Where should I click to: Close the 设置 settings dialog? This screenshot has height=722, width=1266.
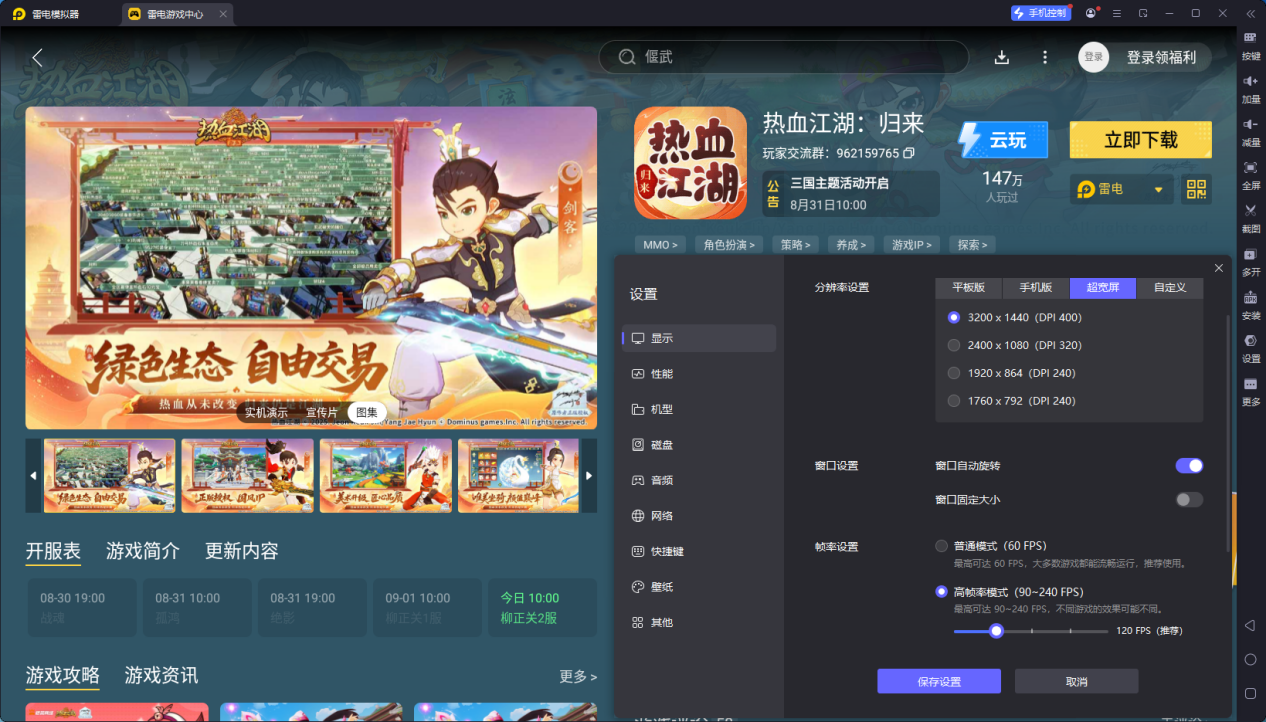pos(1218,268)
